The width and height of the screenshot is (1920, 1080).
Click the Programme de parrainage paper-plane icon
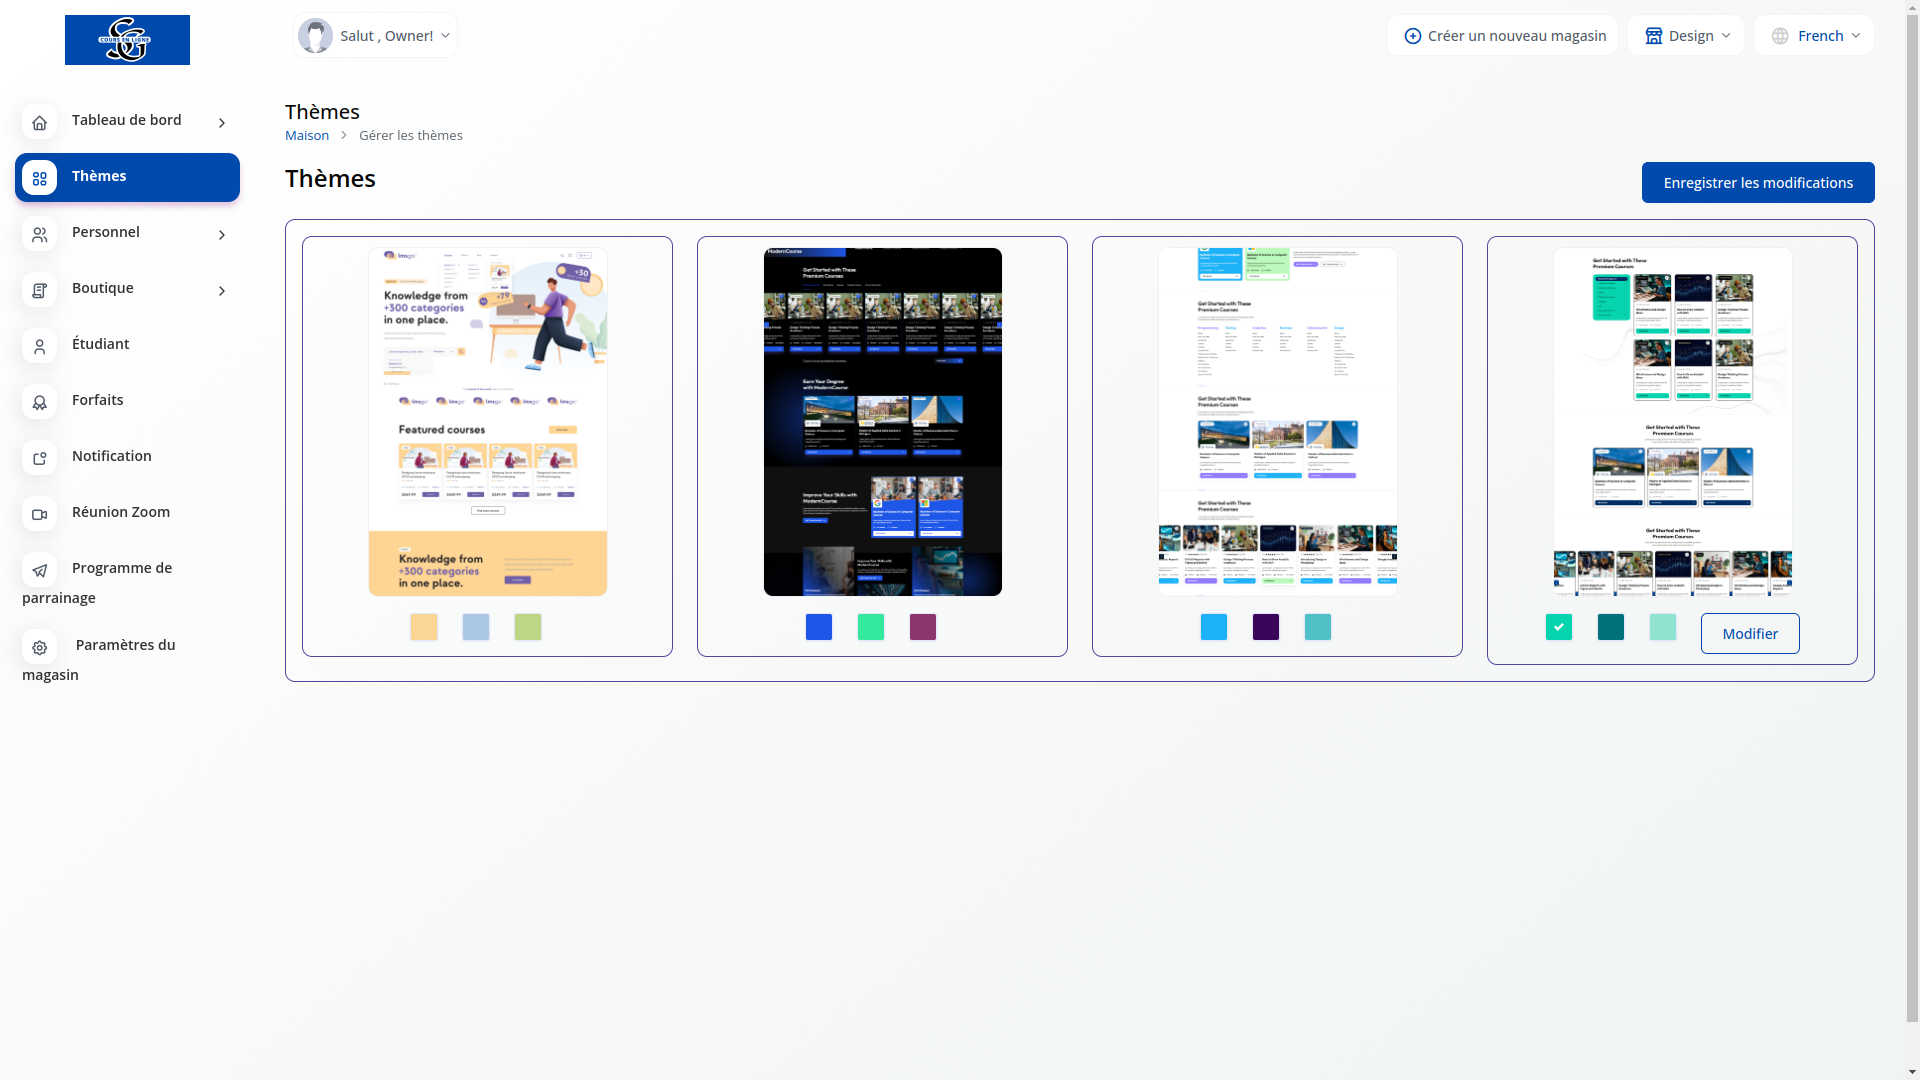(39, 570)
